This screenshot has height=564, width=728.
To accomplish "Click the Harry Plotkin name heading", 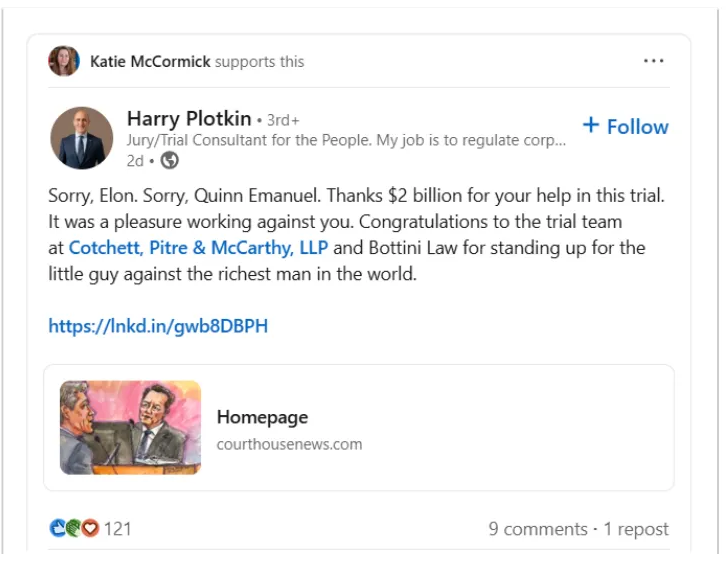I will coord(187,119).
